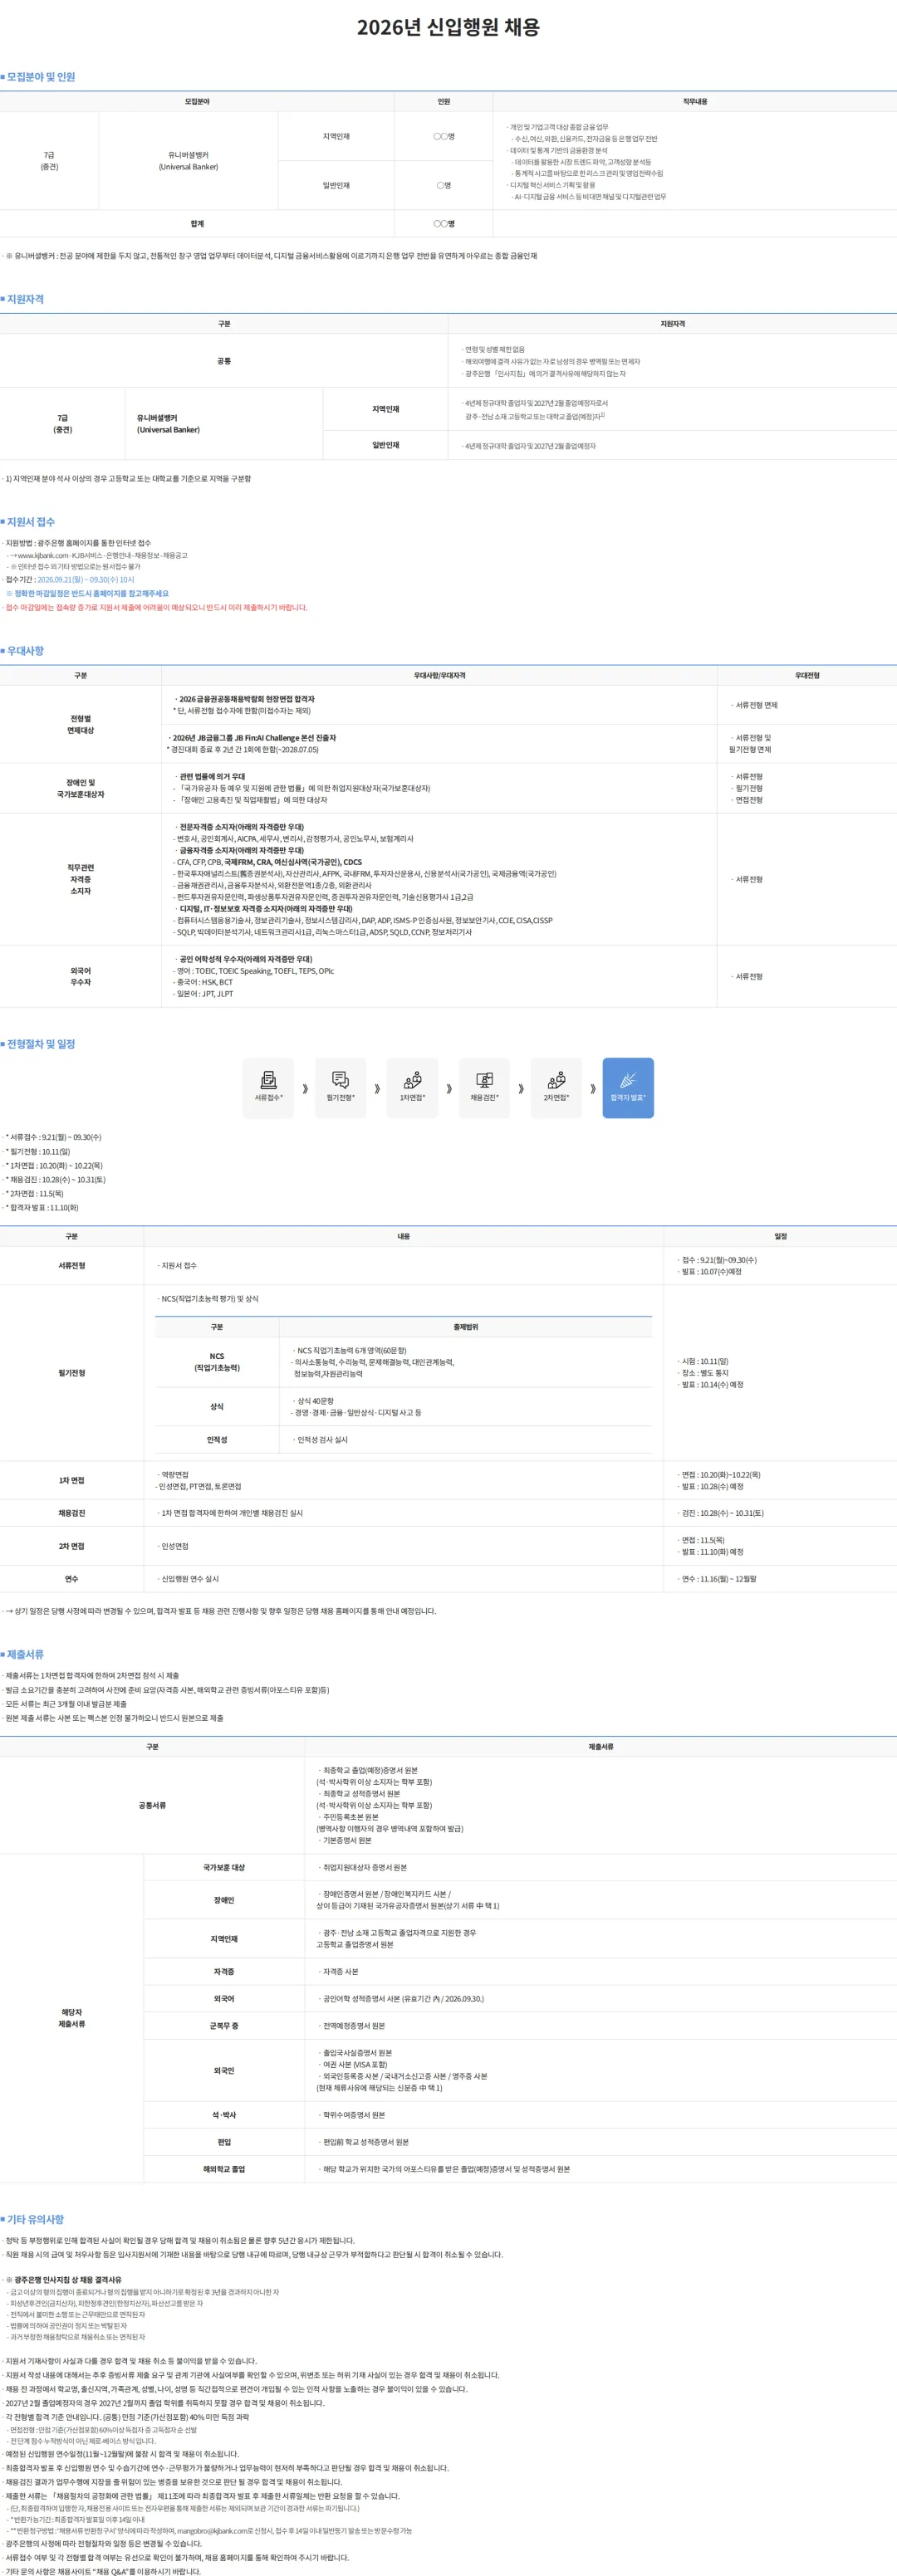
Task: Click the 일반인재 cell in the recruitment-field table
Action: tap(336, 185)
